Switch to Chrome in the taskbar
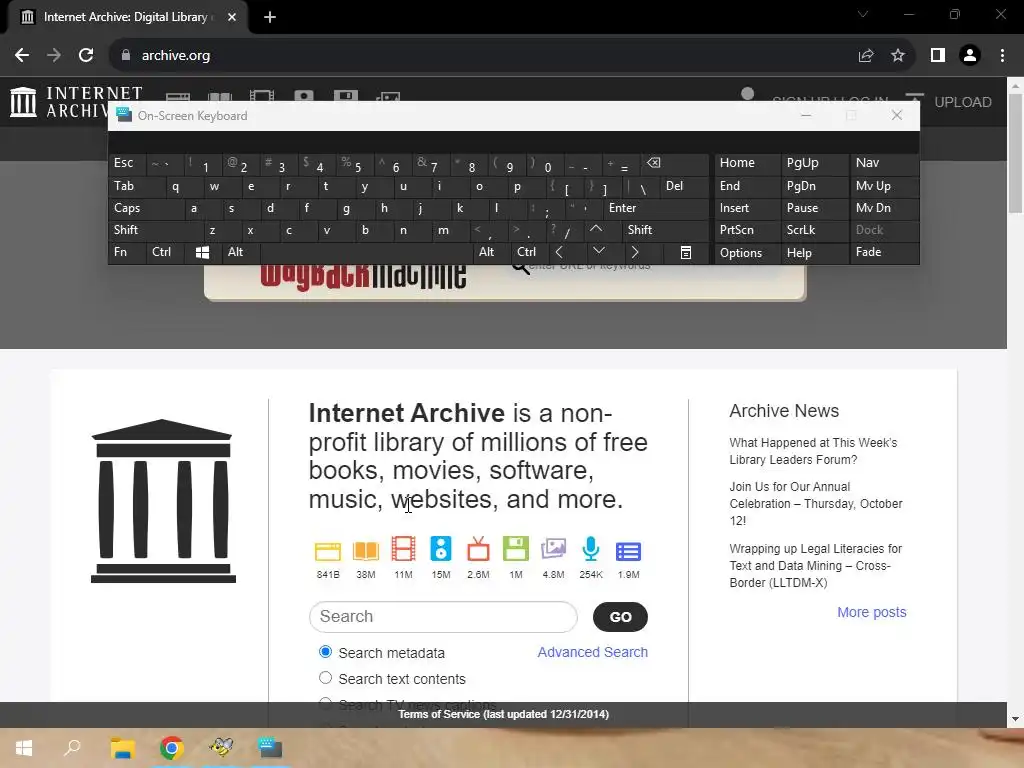1024x768 pixels. point(171,748)
